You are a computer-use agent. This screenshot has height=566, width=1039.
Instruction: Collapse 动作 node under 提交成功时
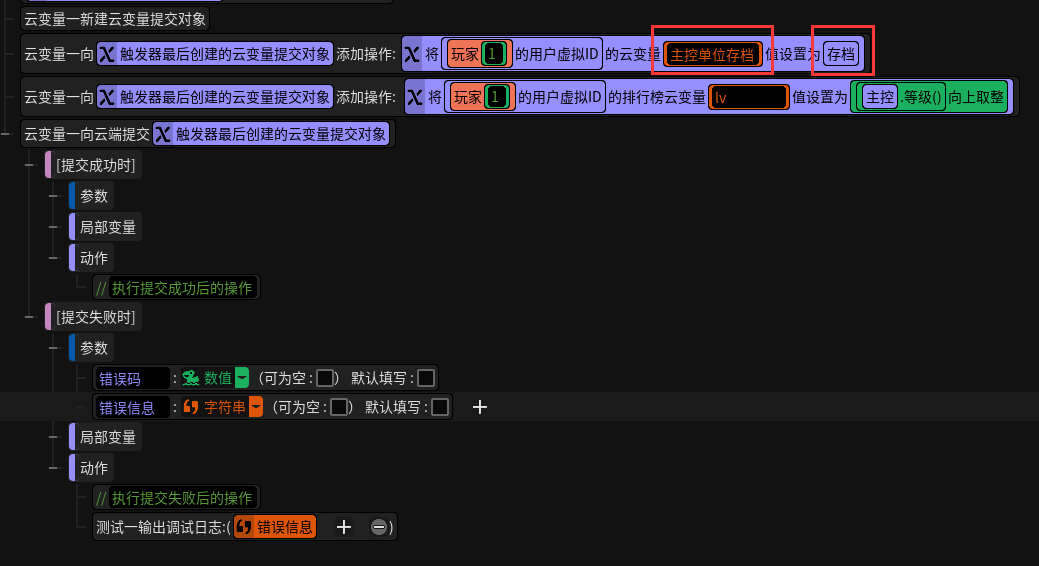(x=53, y=258)
